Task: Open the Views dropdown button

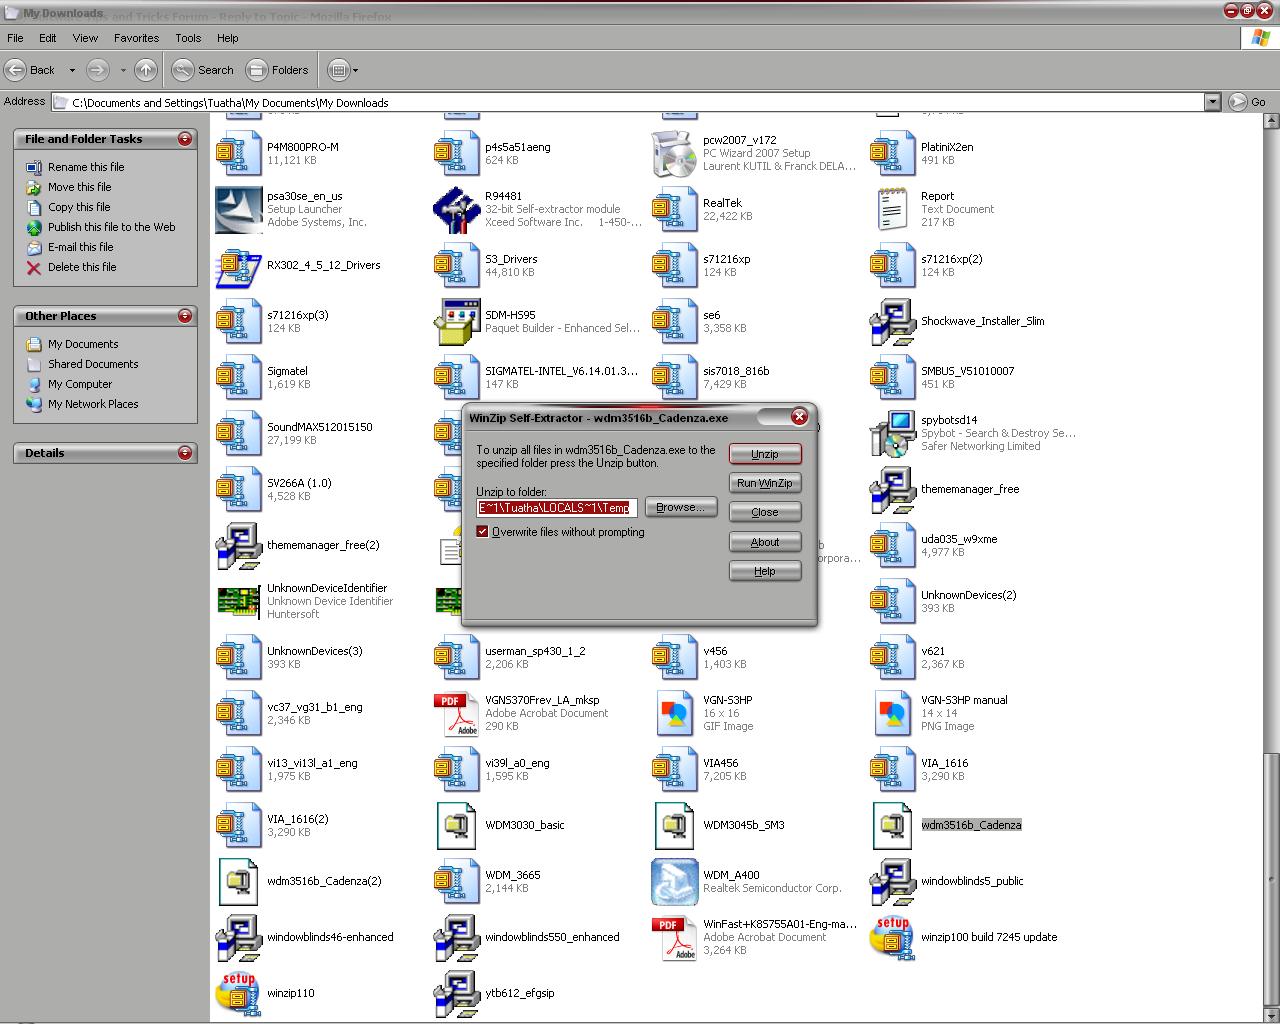Action: pos(343,70)
